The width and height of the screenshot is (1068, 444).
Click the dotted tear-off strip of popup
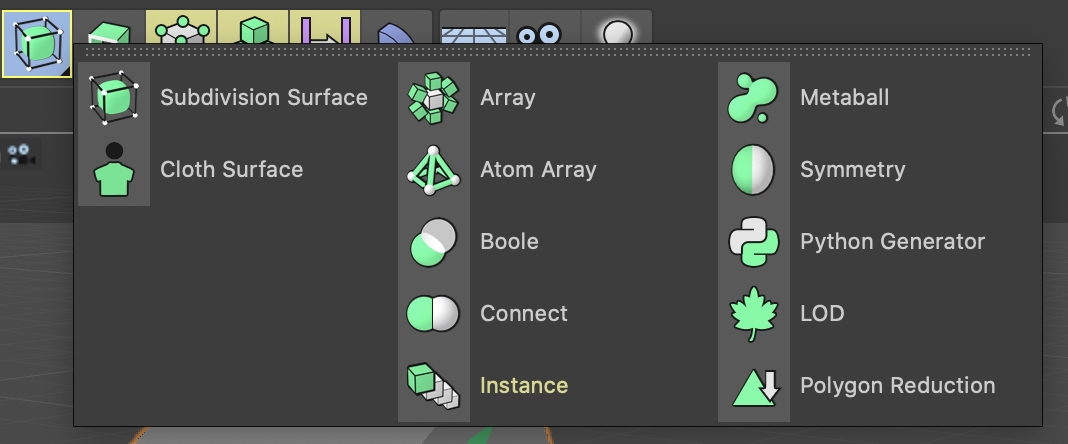point(557,49)
